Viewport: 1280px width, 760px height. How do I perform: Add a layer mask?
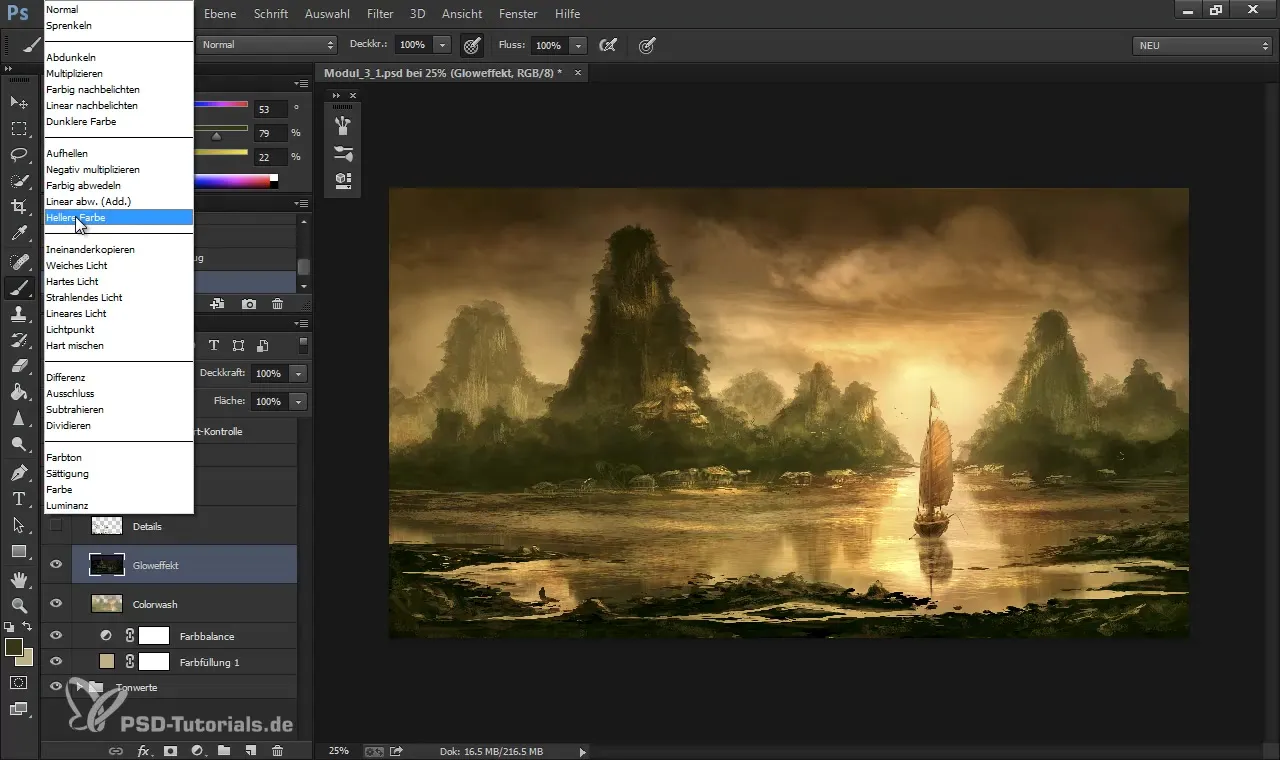pyautogui.click(x=170, y=750)
